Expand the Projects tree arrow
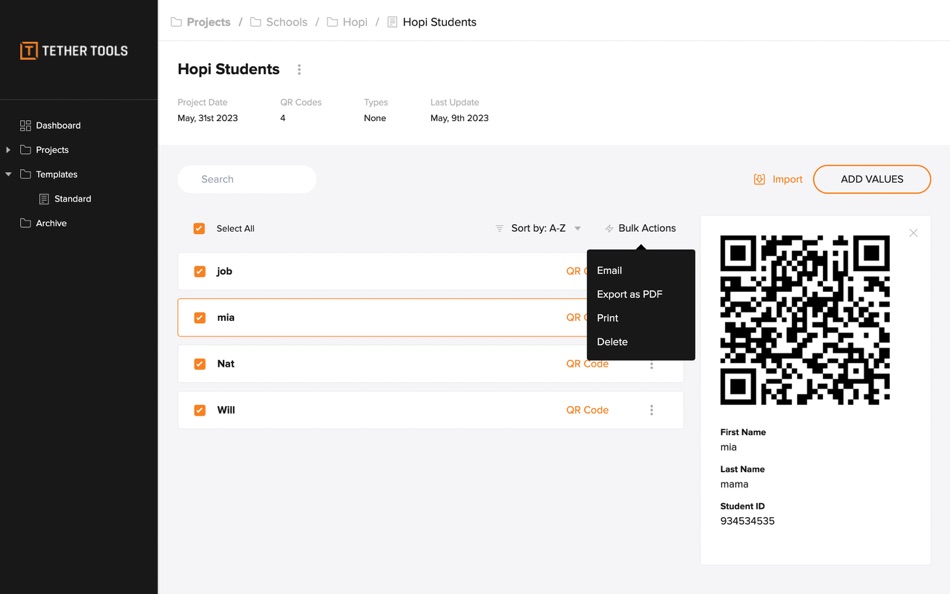This screenshot has height=594, width=950. pyautogui.click(x=8, y=150)
